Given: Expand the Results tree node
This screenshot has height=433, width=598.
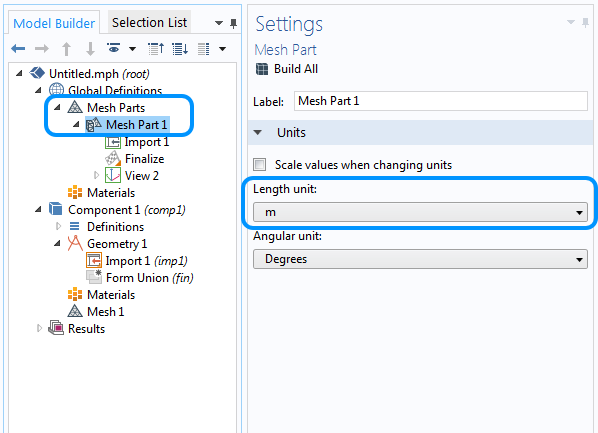Looking at the screenshot, I should pyautogui.click(x=39, y=328).
